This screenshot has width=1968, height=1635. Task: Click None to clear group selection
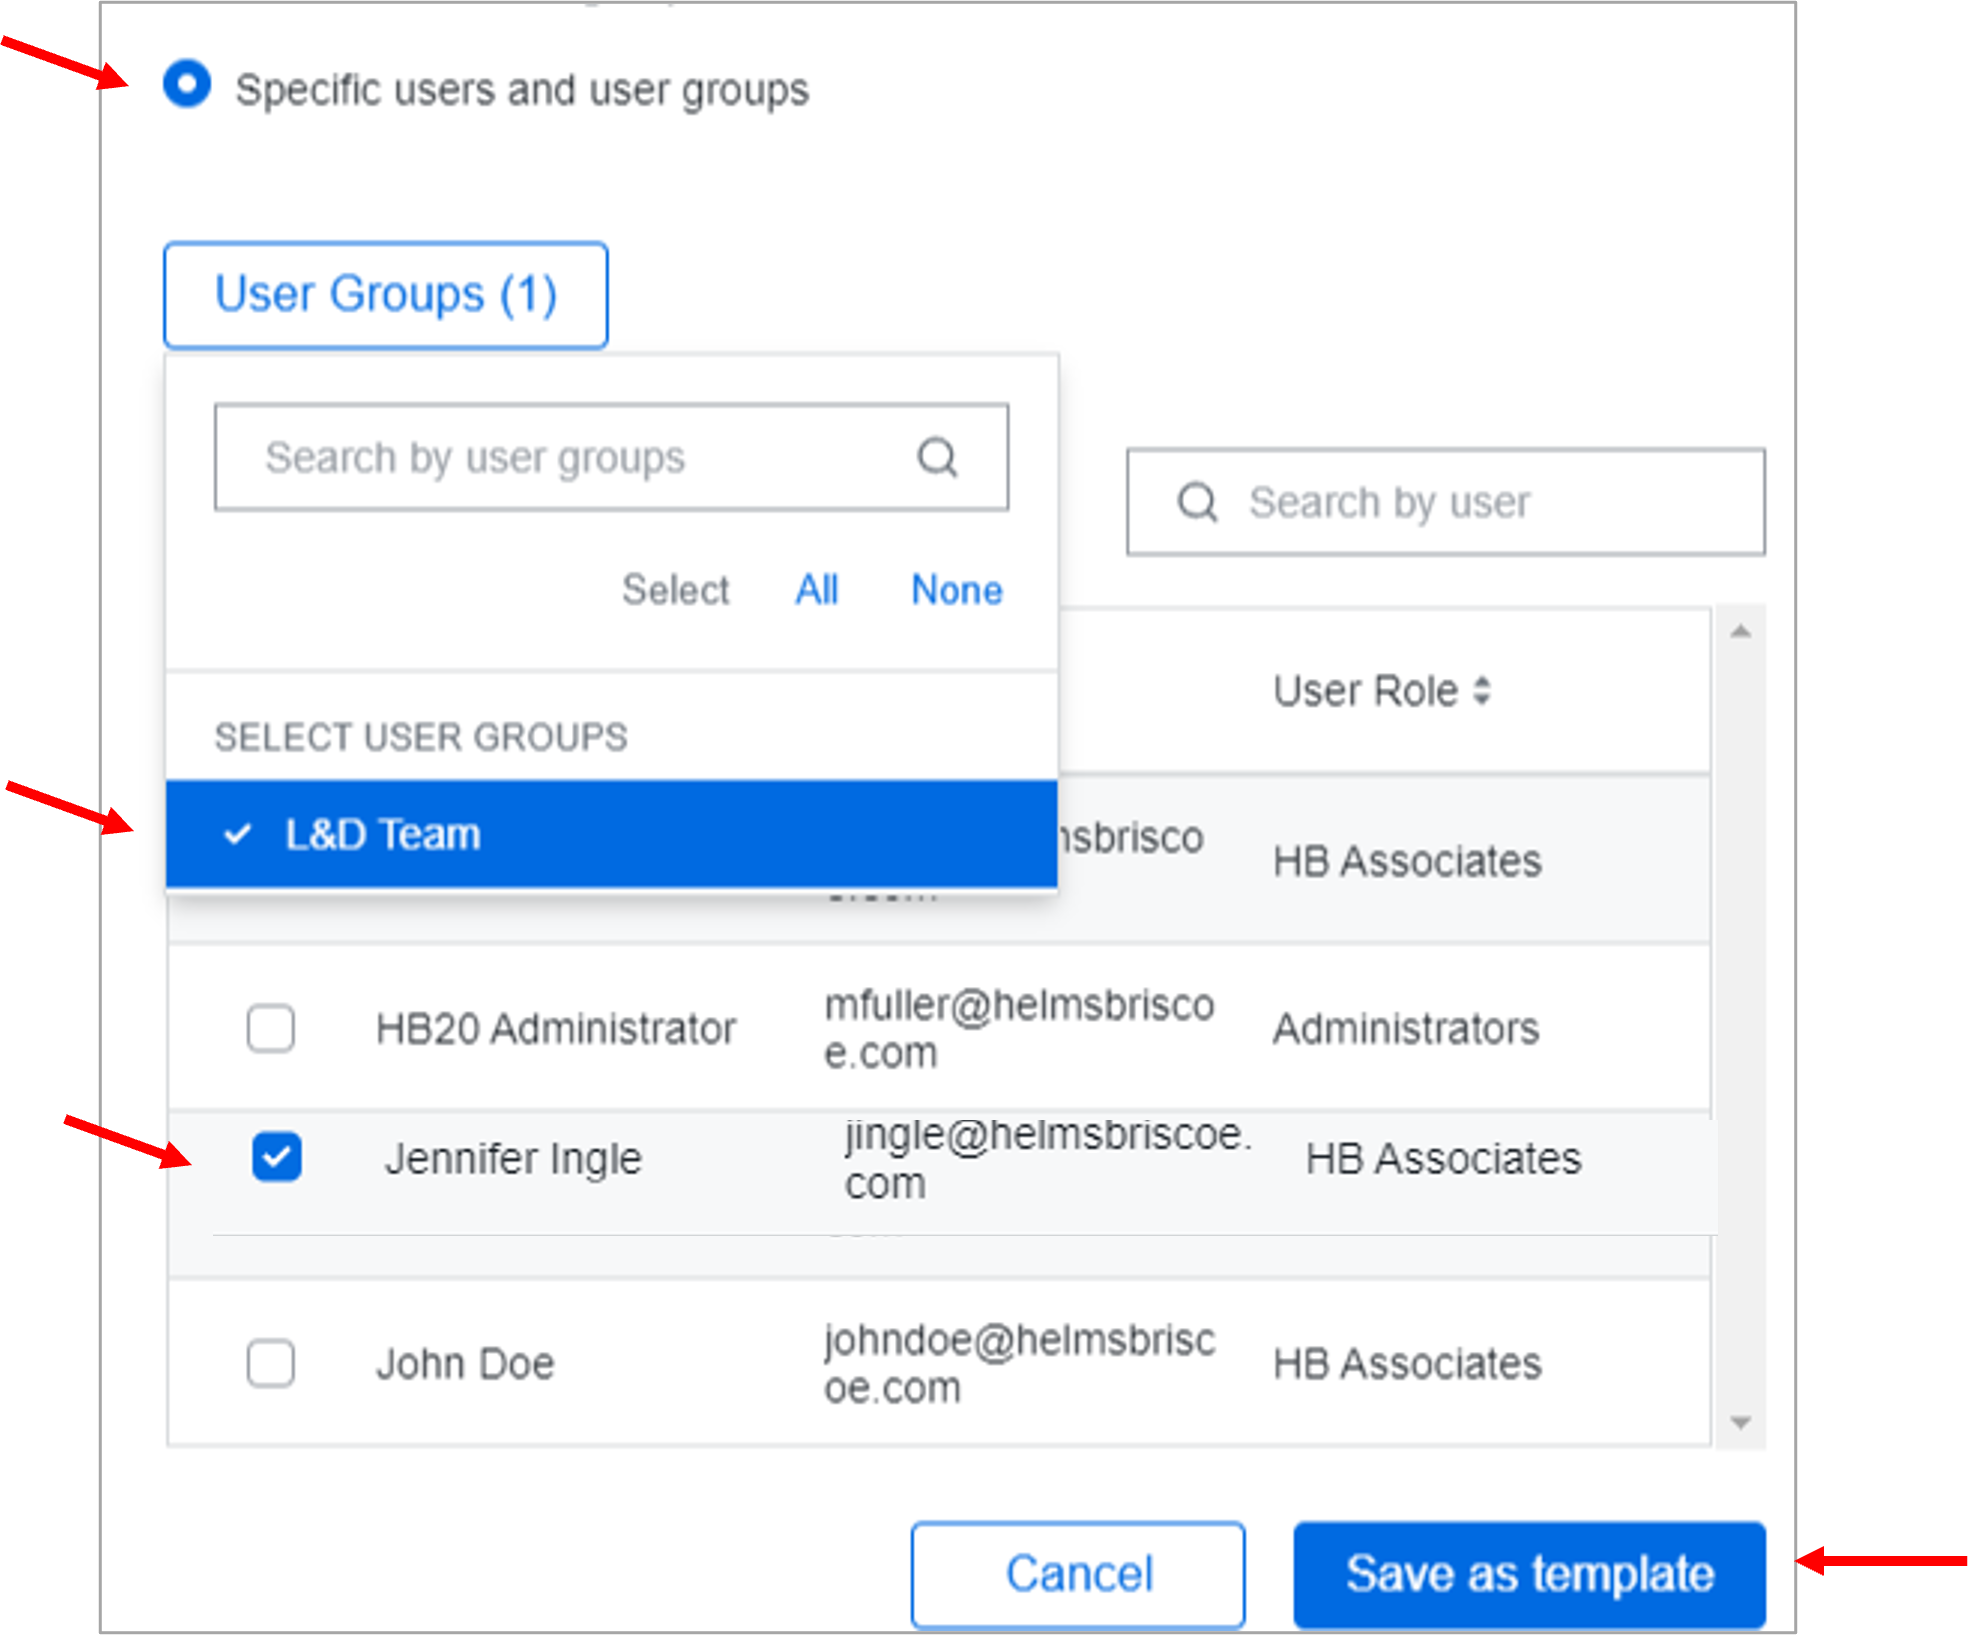(x=956, y=590)
